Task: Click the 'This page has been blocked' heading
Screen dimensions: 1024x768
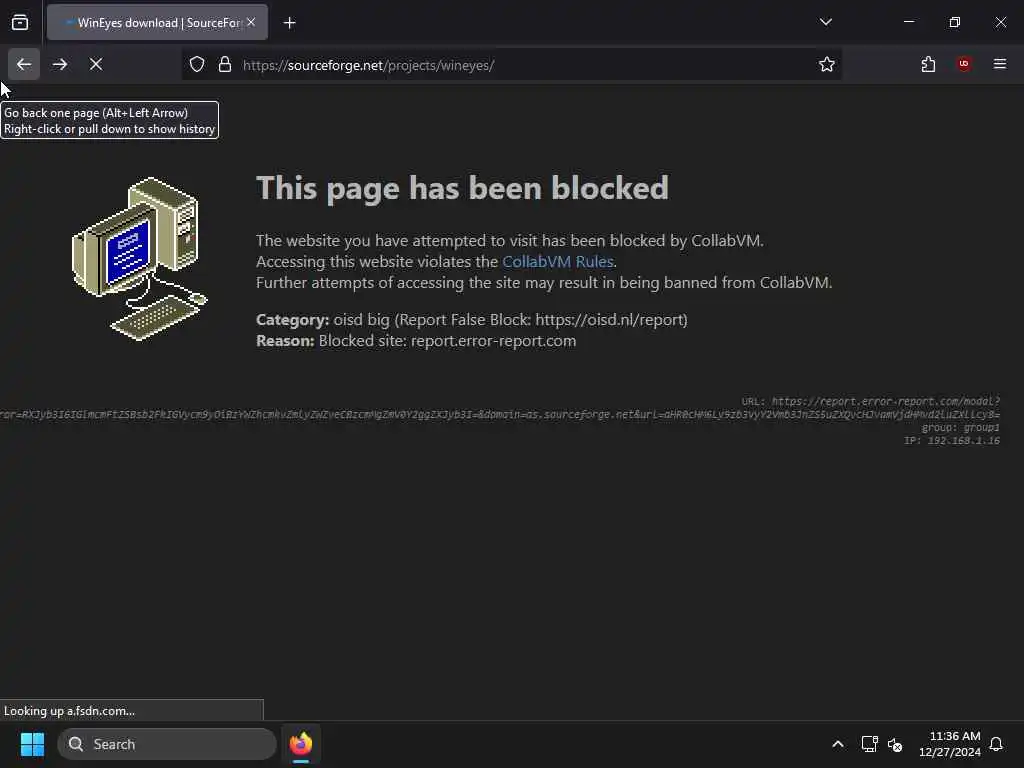Action: 462,188
